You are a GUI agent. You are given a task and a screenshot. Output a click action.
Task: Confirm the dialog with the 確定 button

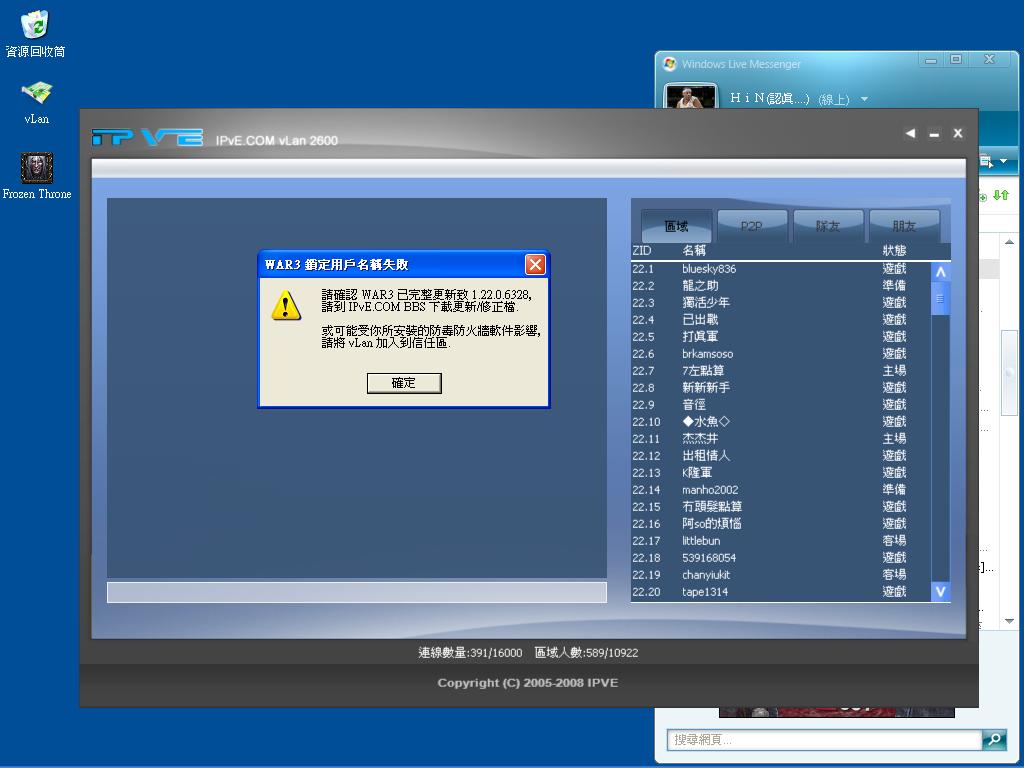pos(404,383)
